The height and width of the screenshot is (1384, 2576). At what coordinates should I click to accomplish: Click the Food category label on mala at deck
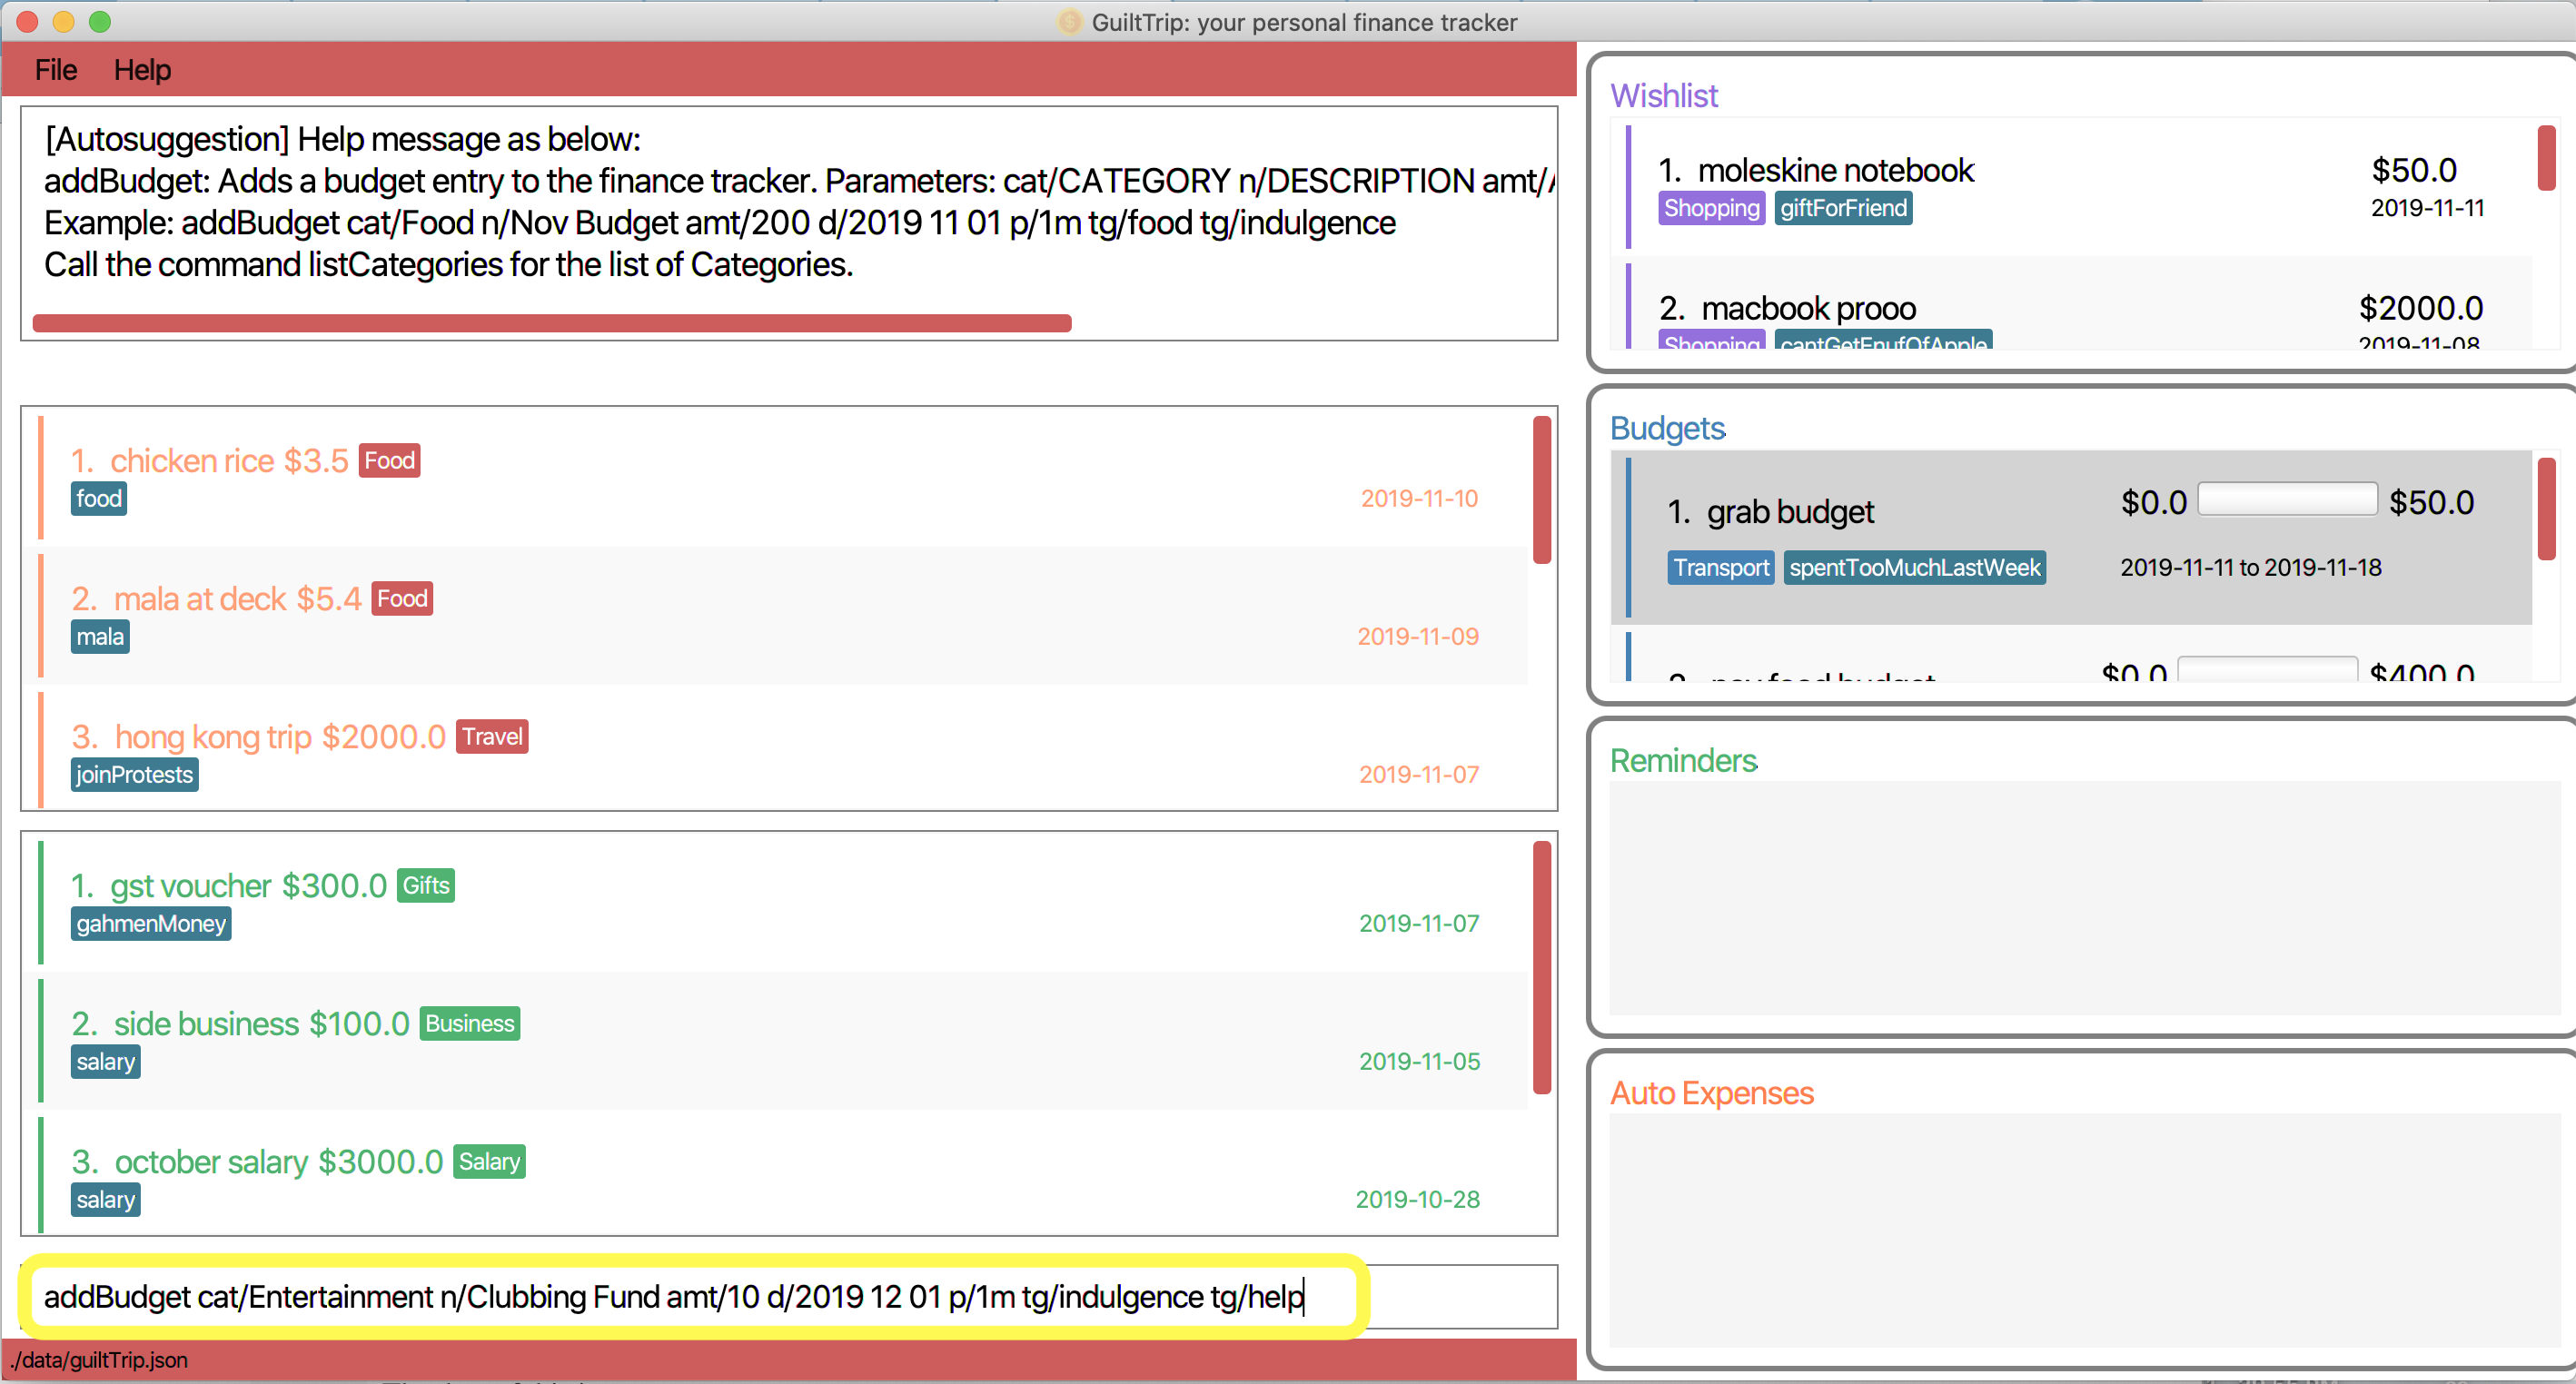pyautogui.click(x=402, y=598)
